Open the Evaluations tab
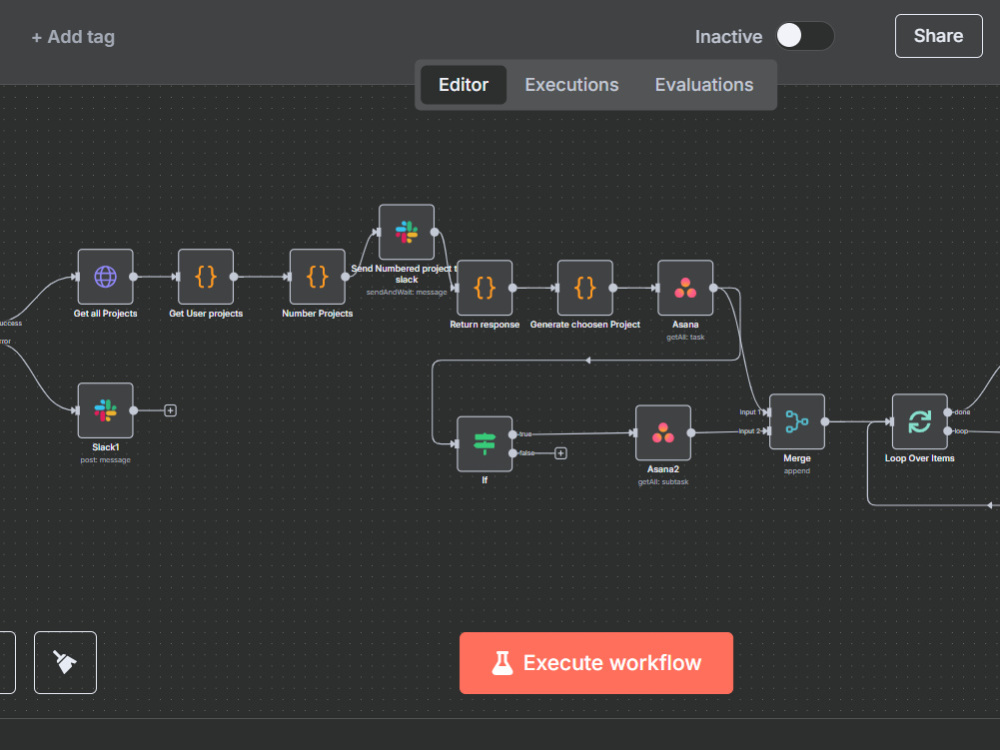1000x750 pixels. point(704,85)
